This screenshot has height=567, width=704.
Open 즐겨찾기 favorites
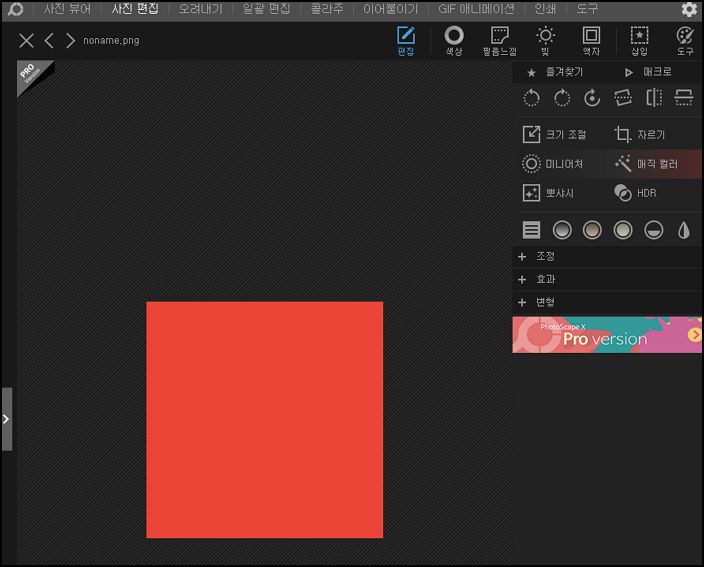(x=555, y=72)
